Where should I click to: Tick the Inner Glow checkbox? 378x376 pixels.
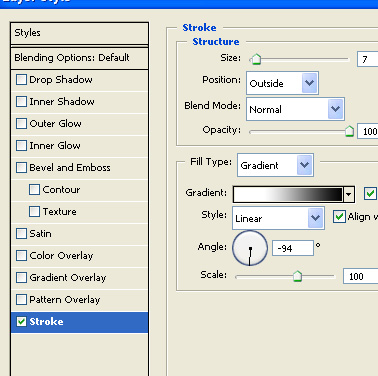pos(21,146)
